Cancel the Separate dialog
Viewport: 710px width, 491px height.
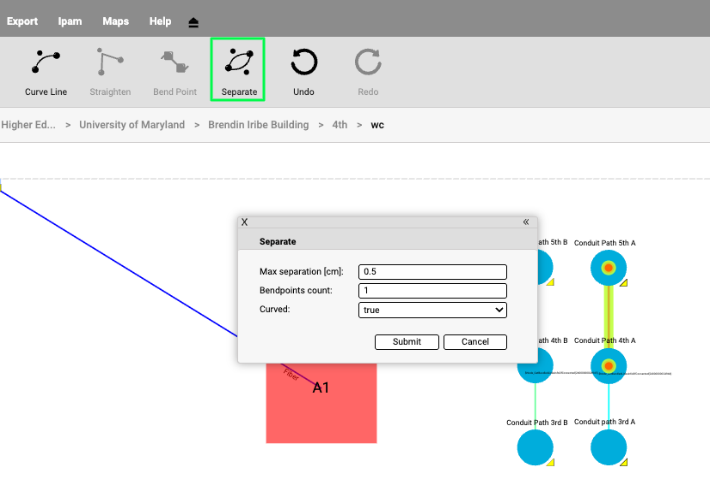click(475, 341)
